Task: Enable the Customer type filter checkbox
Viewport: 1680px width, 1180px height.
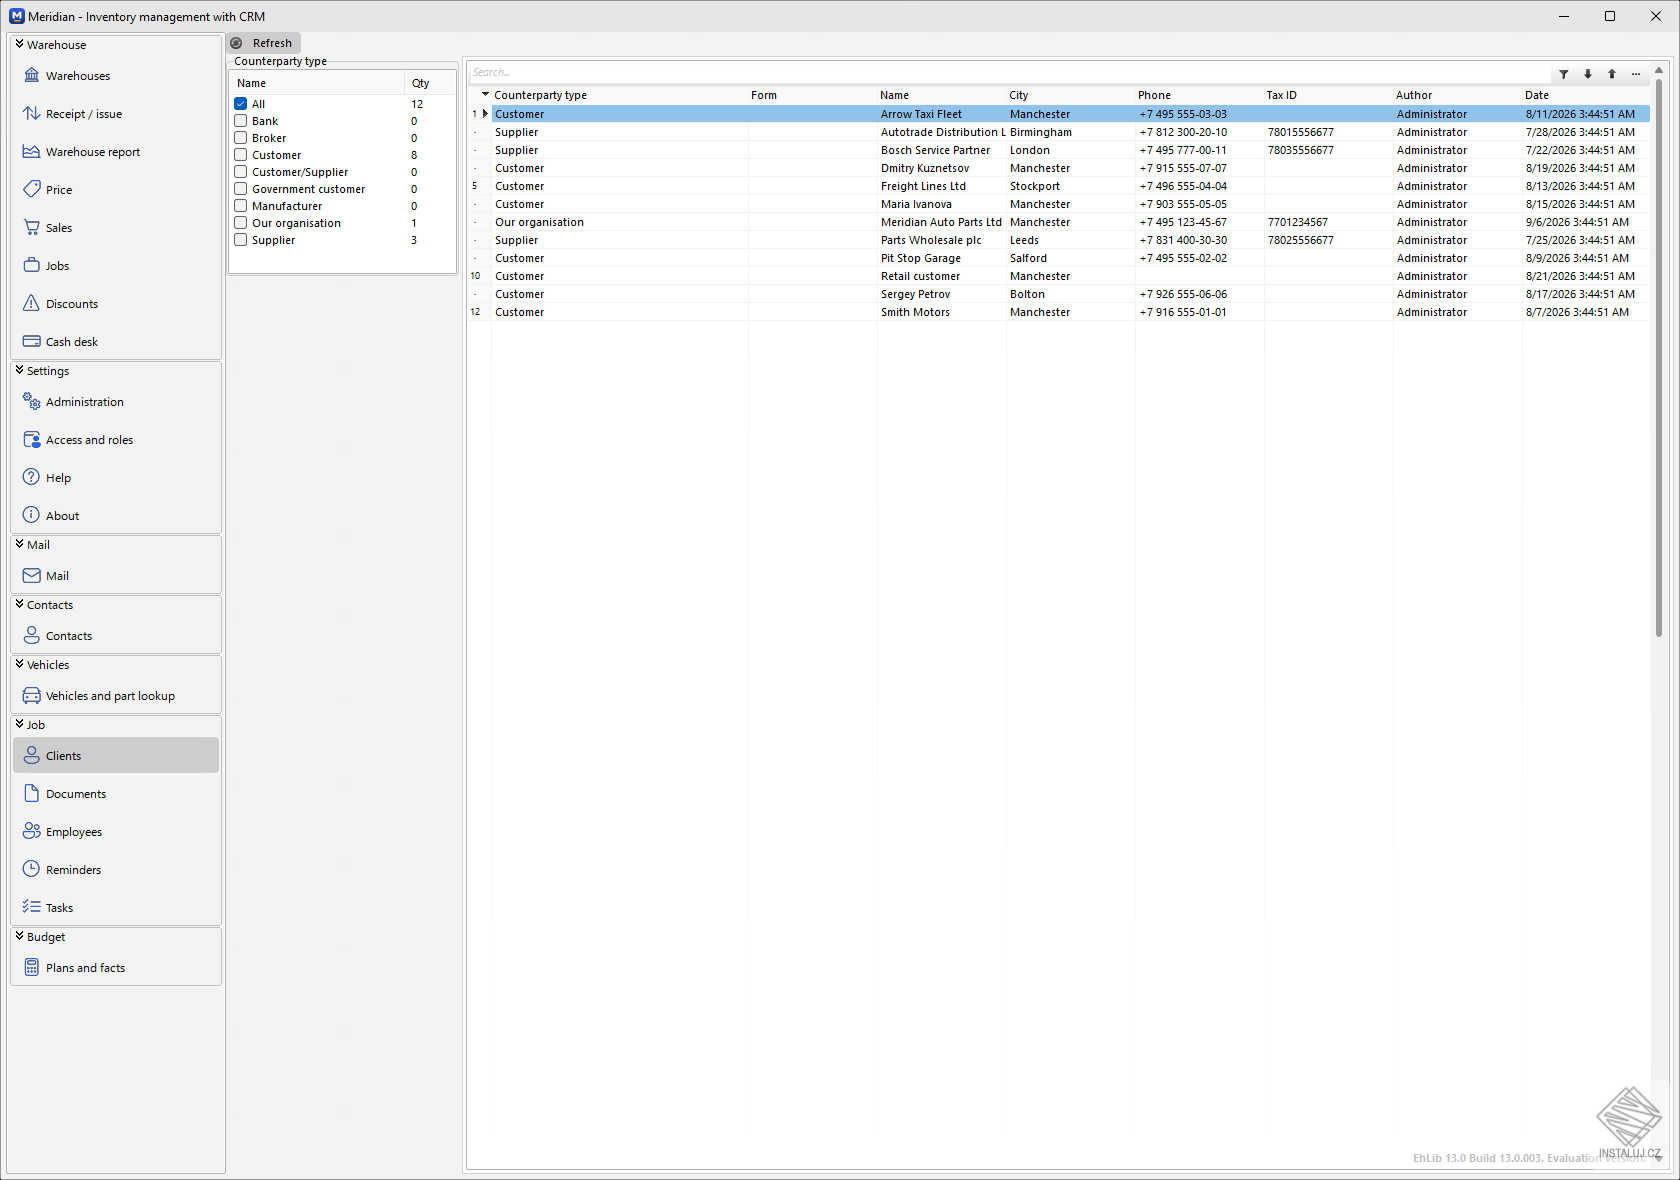Action: click(241, 155)
